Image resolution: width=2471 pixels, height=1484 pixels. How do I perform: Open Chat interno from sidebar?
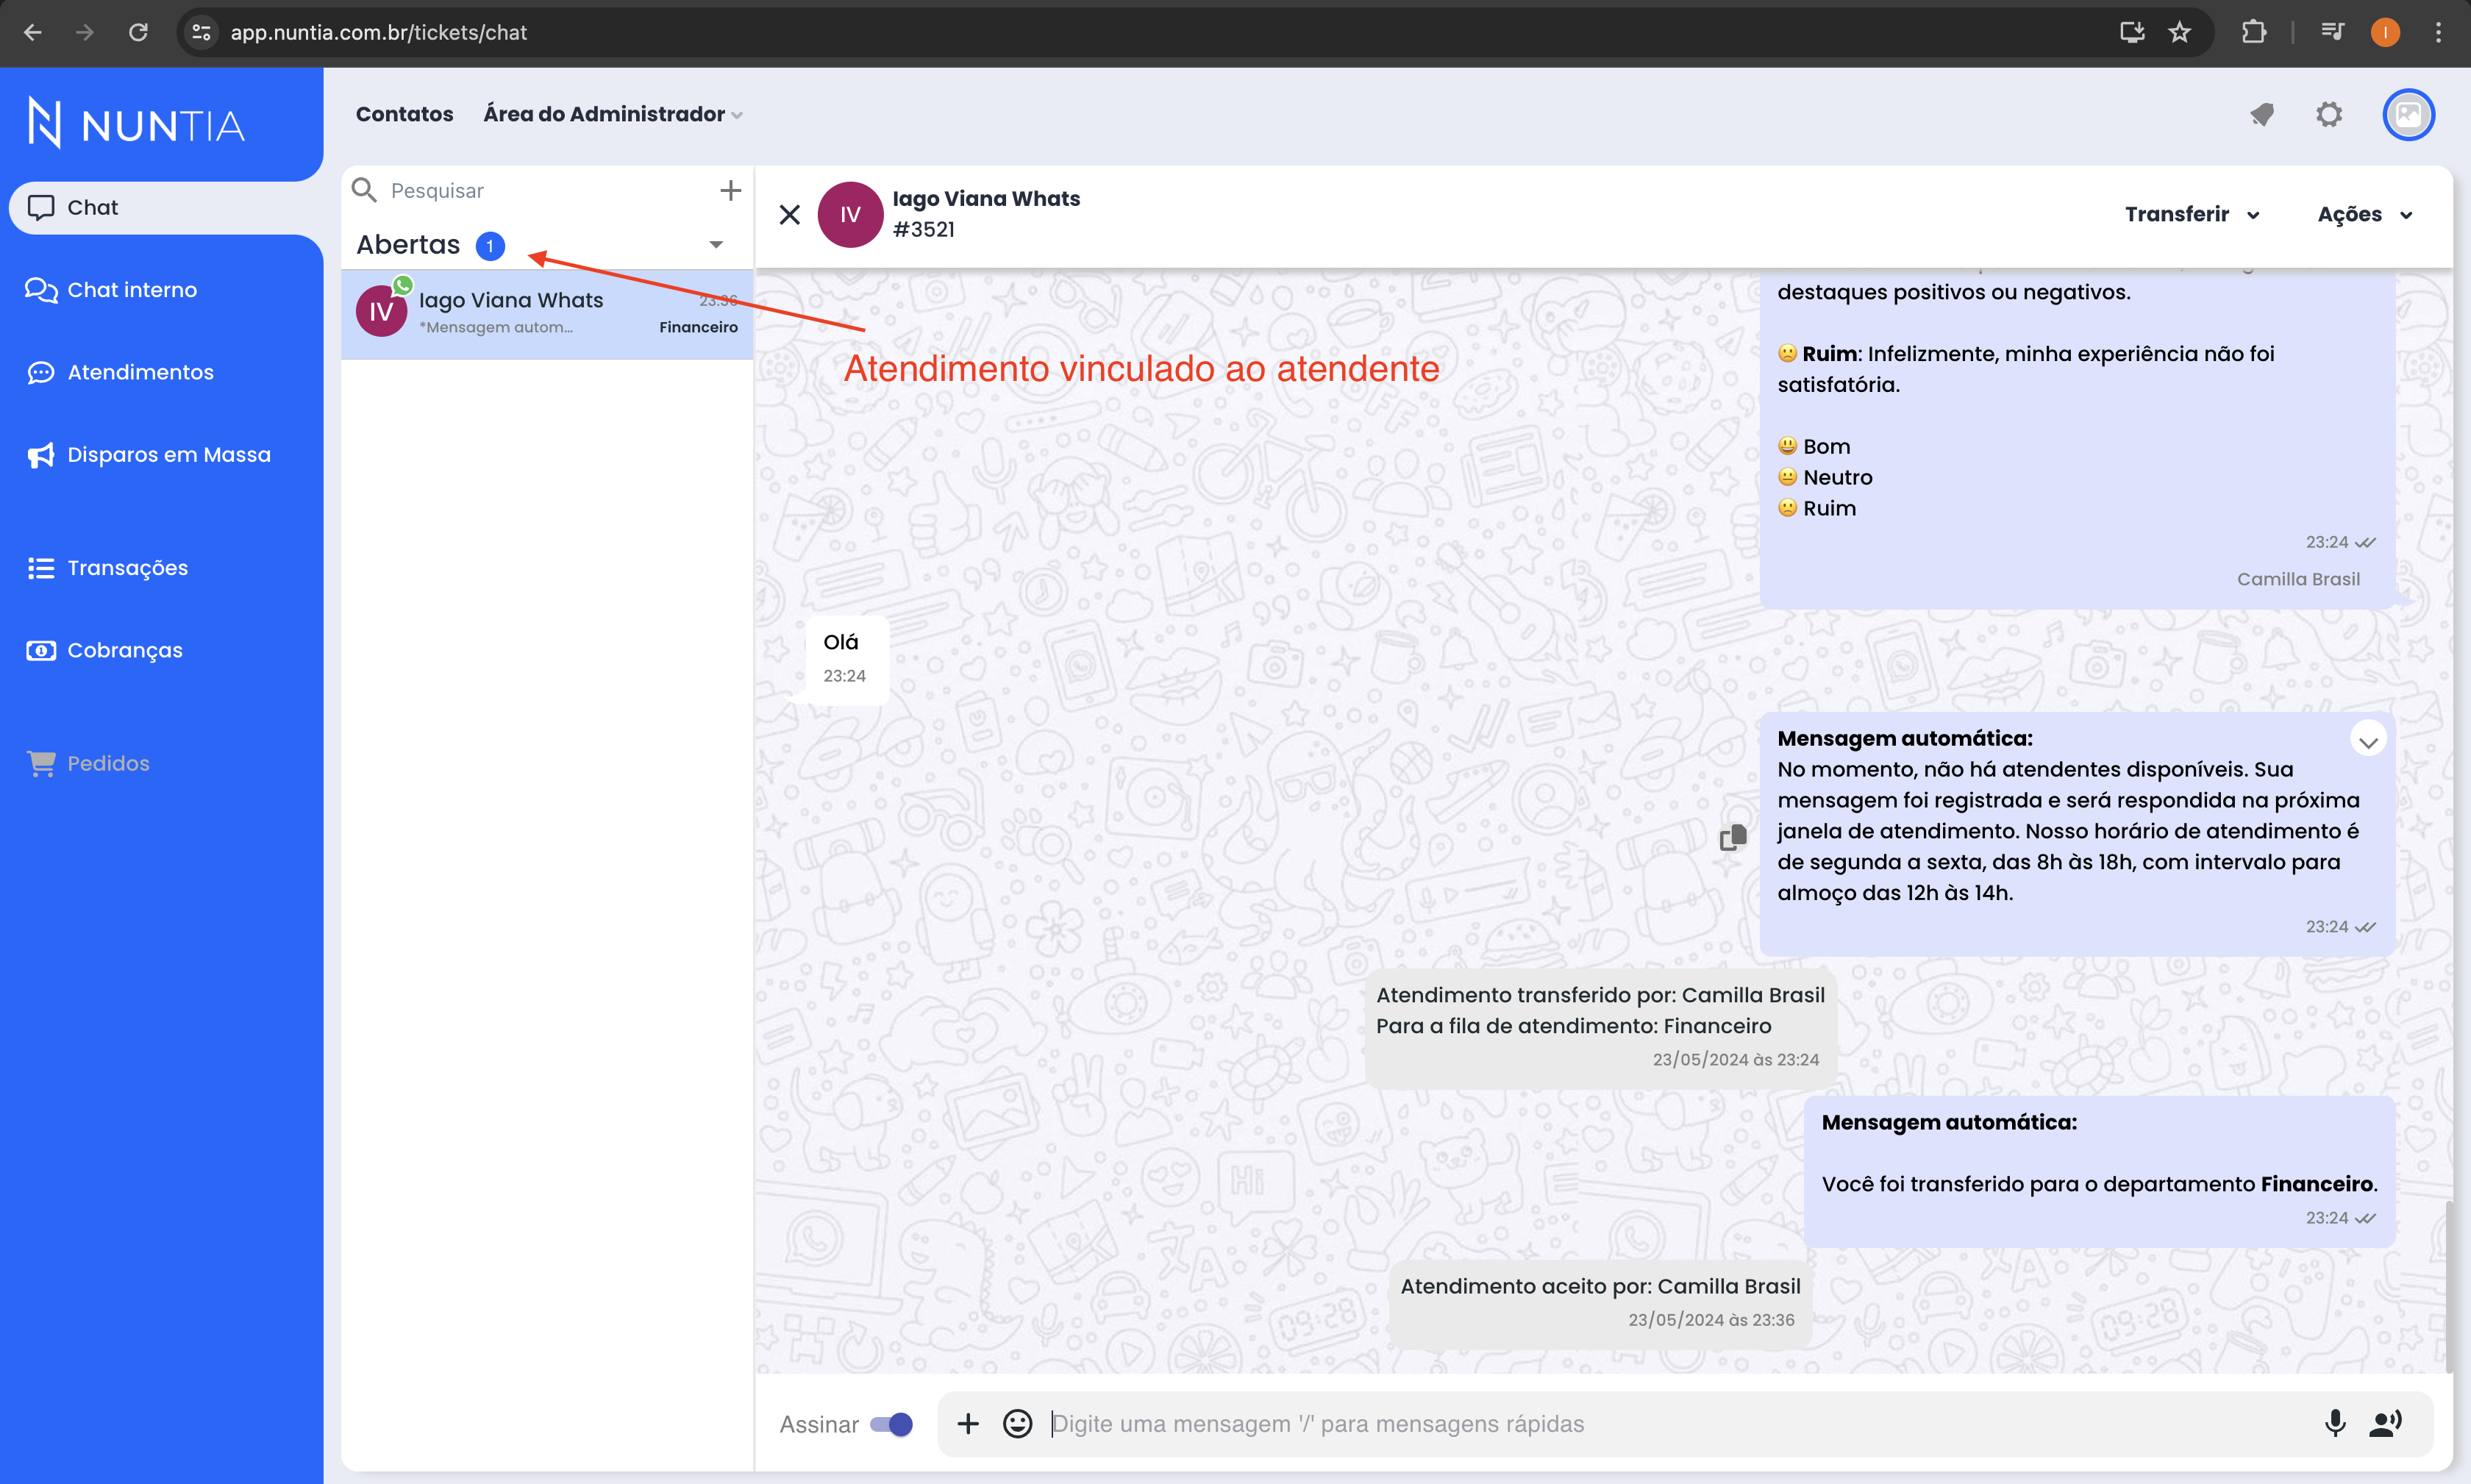pyautogui.click(x=112, y=290)
